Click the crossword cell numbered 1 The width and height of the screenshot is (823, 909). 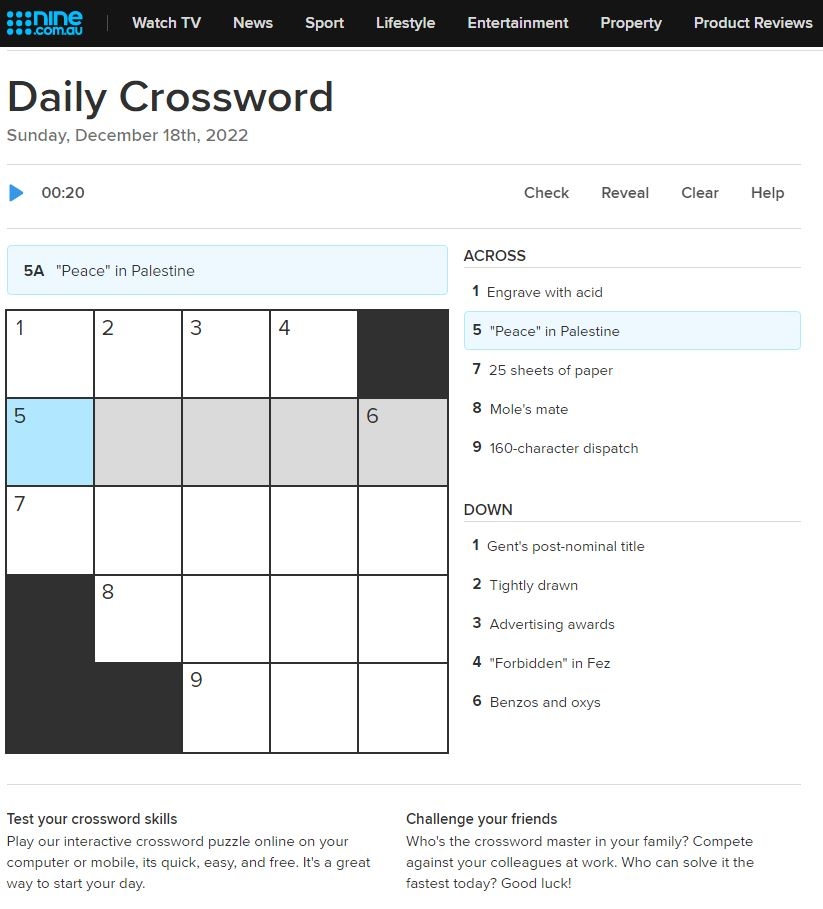(49, 353)
